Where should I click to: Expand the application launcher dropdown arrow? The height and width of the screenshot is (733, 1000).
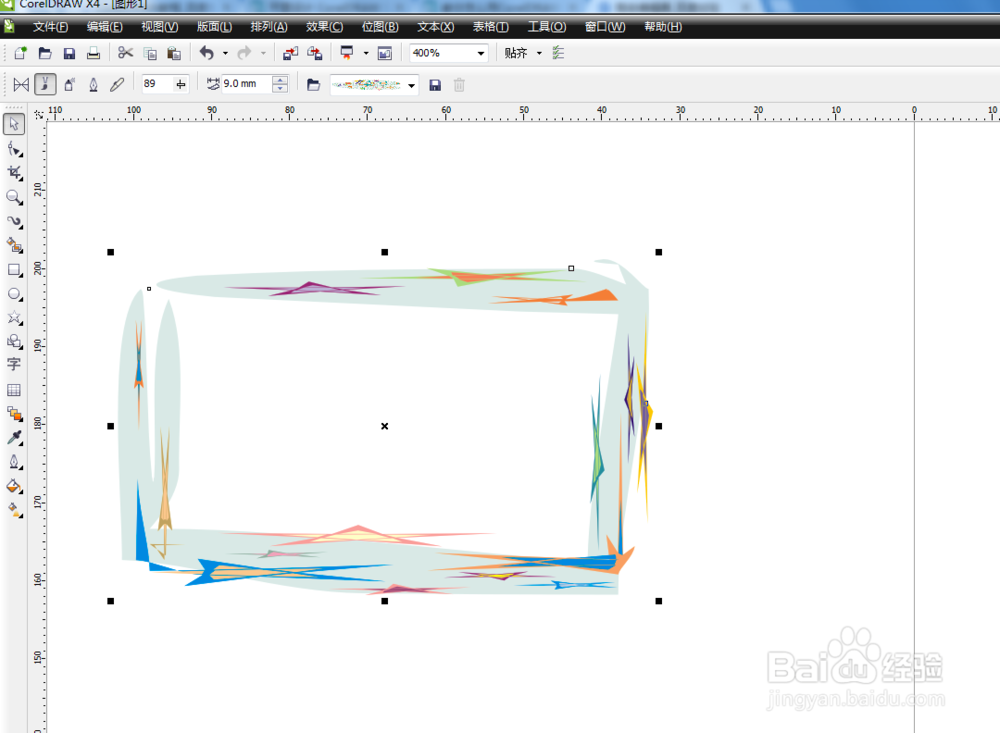point(366,53)
